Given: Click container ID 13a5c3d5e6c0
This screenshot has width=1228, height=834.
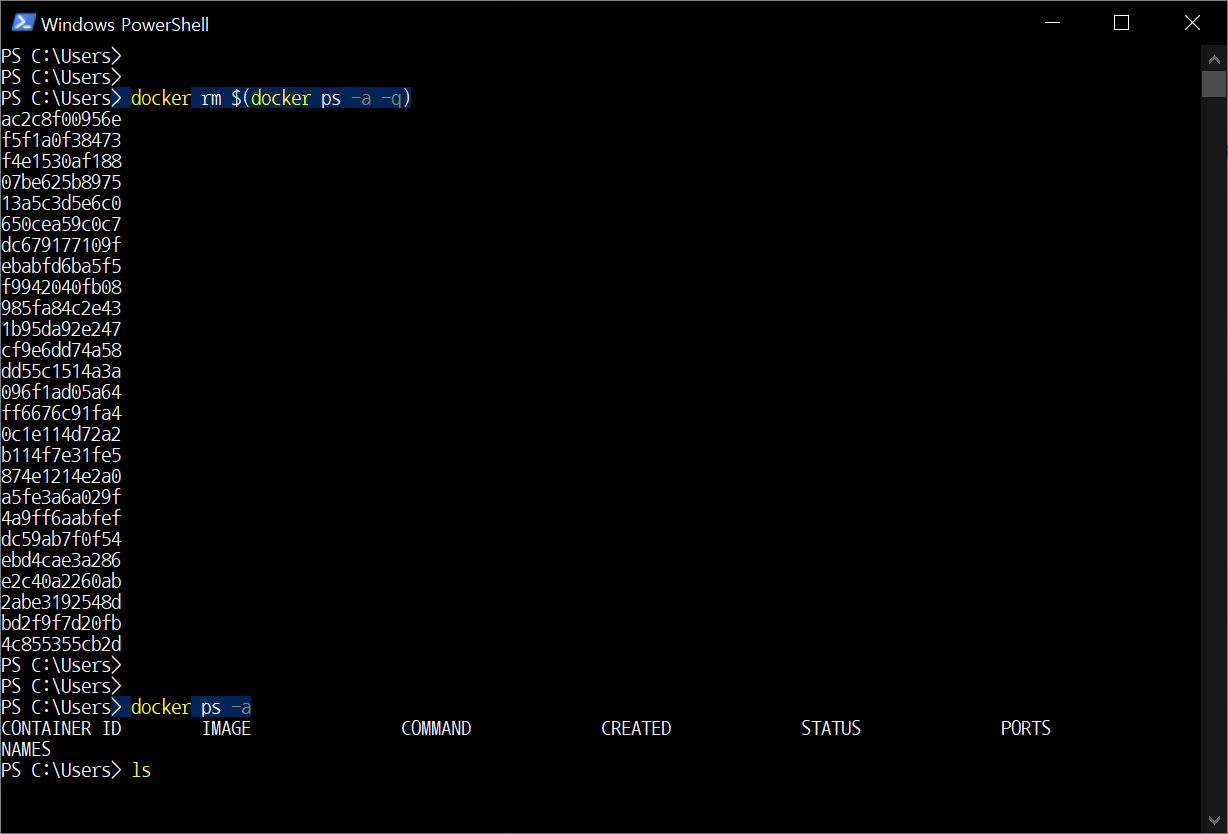Looking at the screenshot, I should 62,203.
